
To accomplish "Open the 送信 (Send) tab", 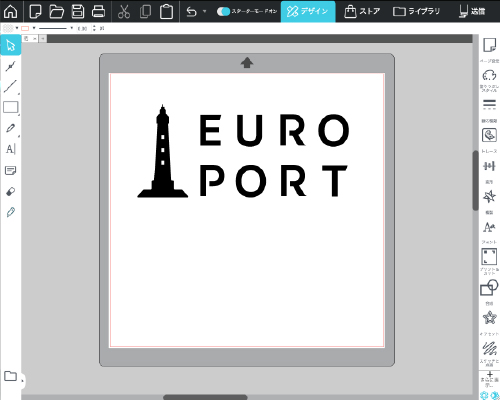I will [x=472, y=11].
